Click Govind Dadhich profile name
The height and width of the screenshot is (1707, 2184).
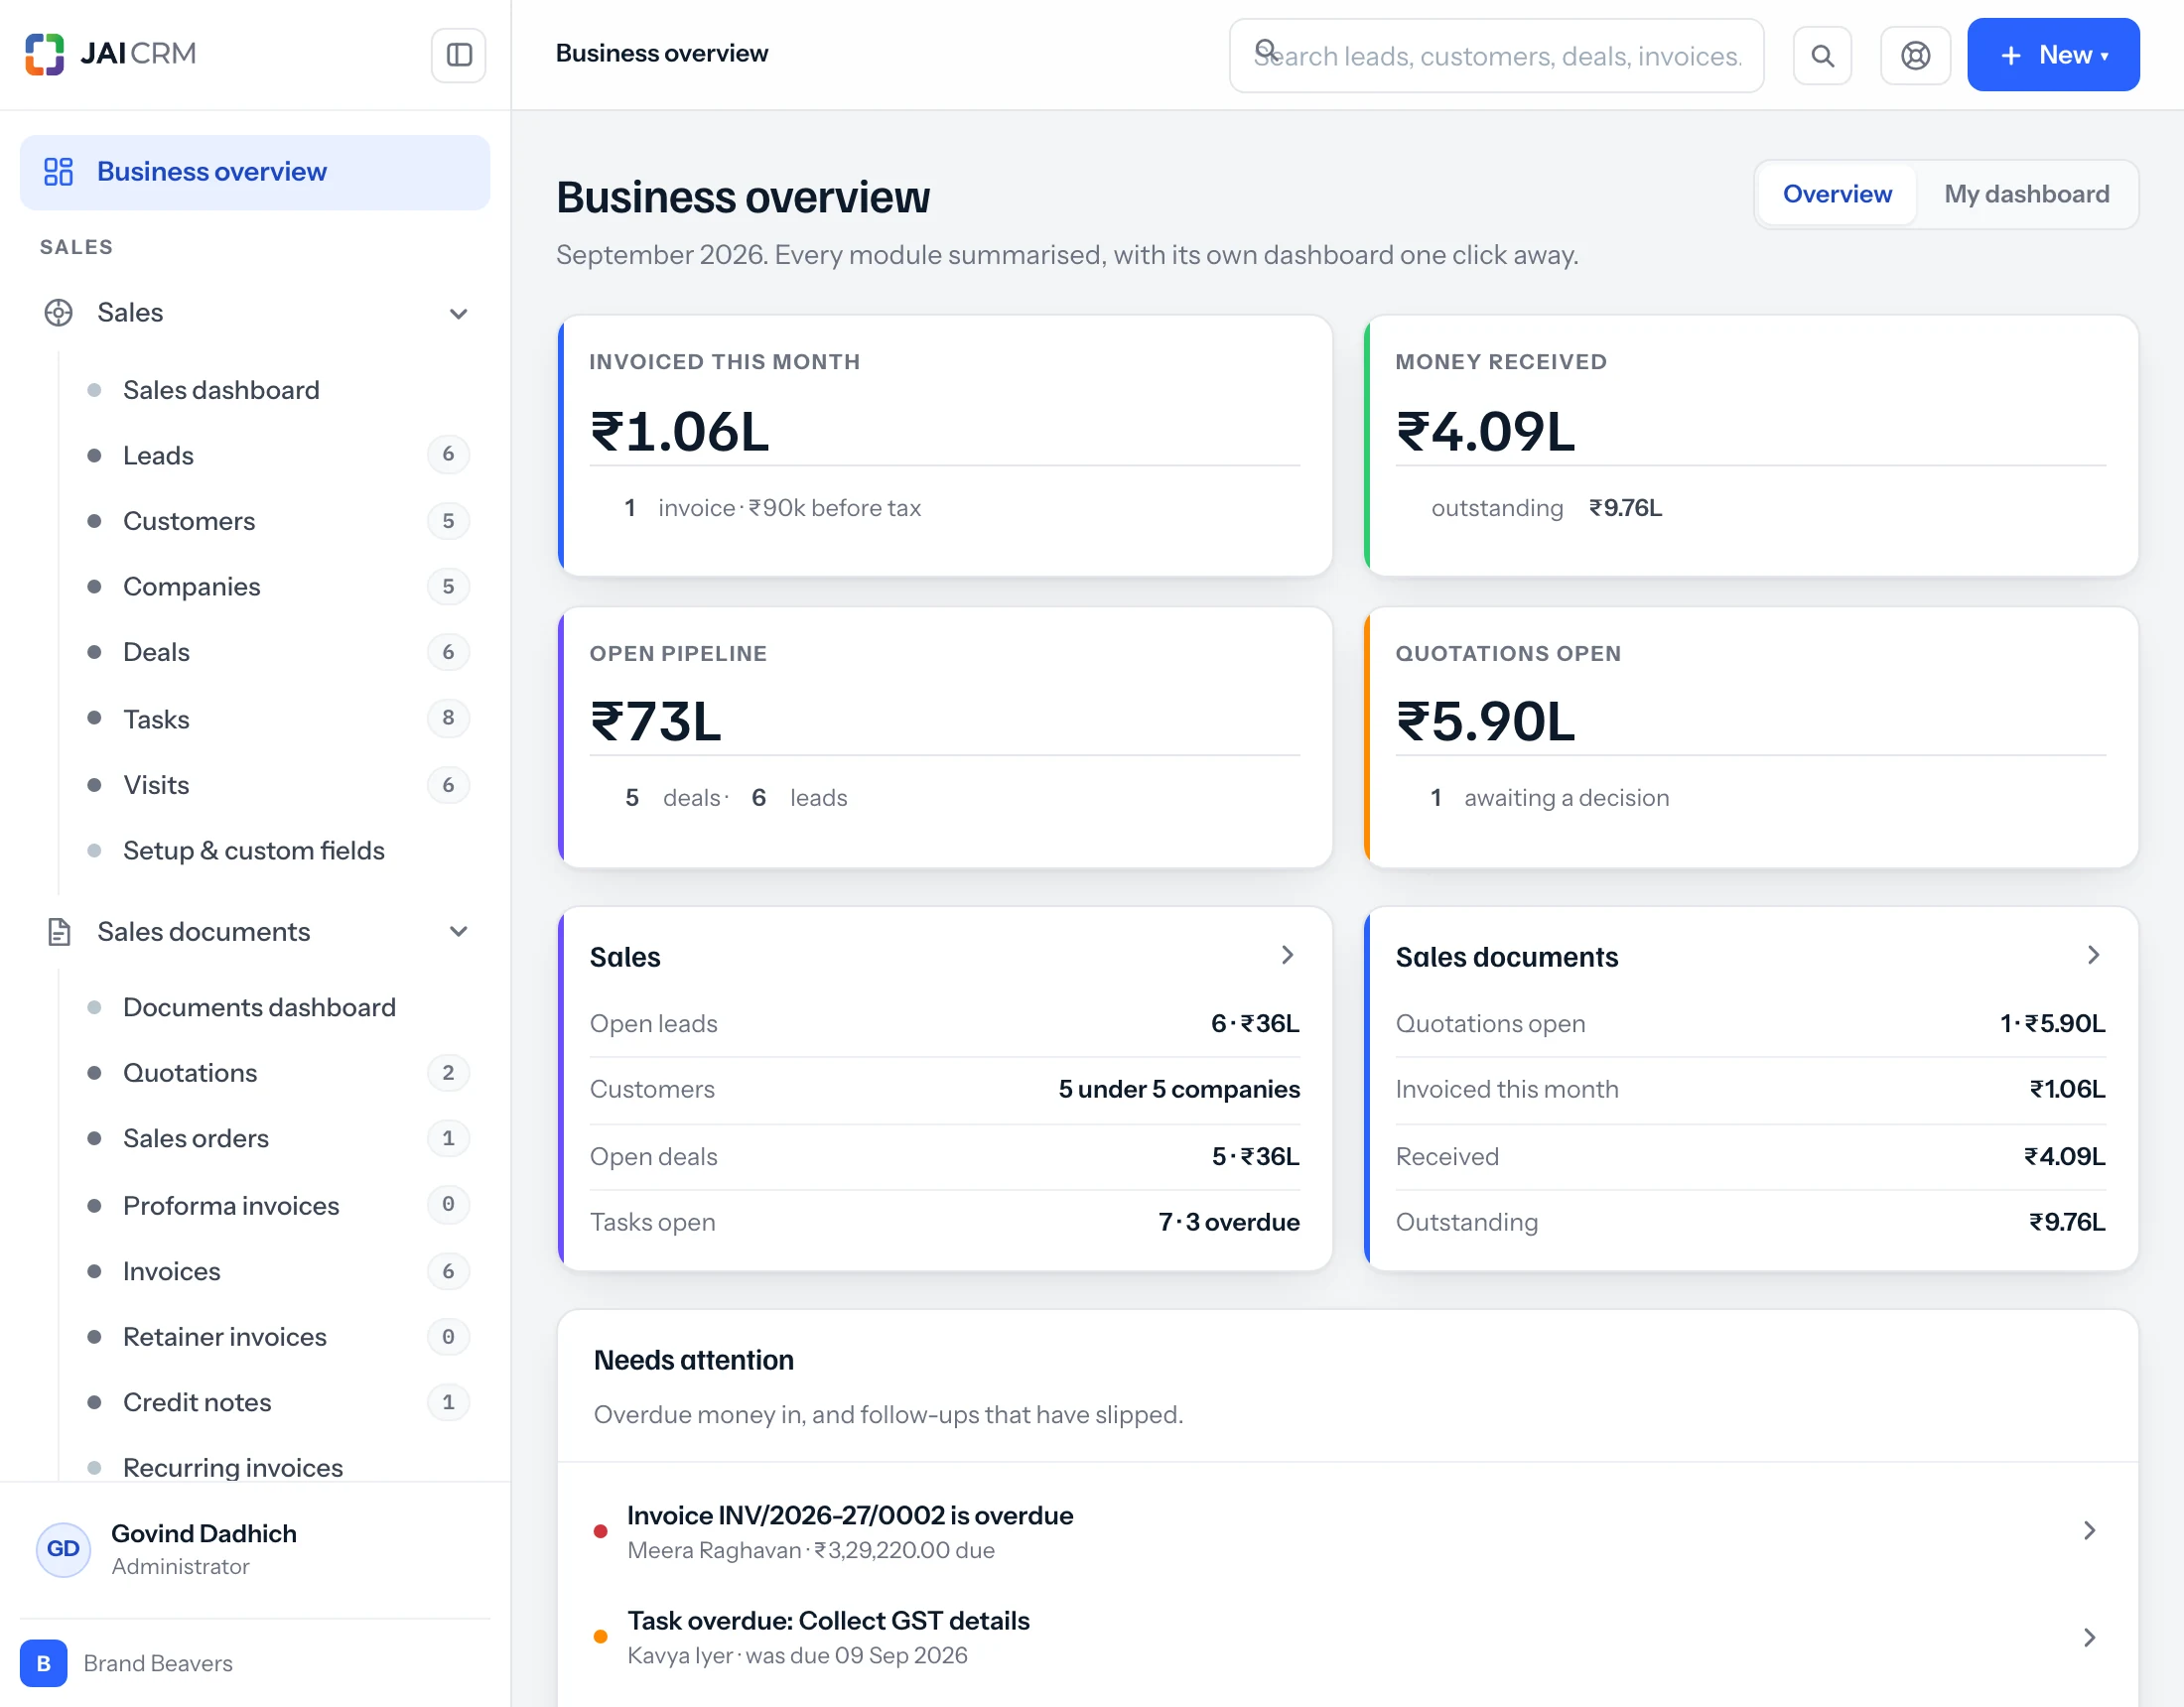pyautogui.click(x=204, y=1534)
